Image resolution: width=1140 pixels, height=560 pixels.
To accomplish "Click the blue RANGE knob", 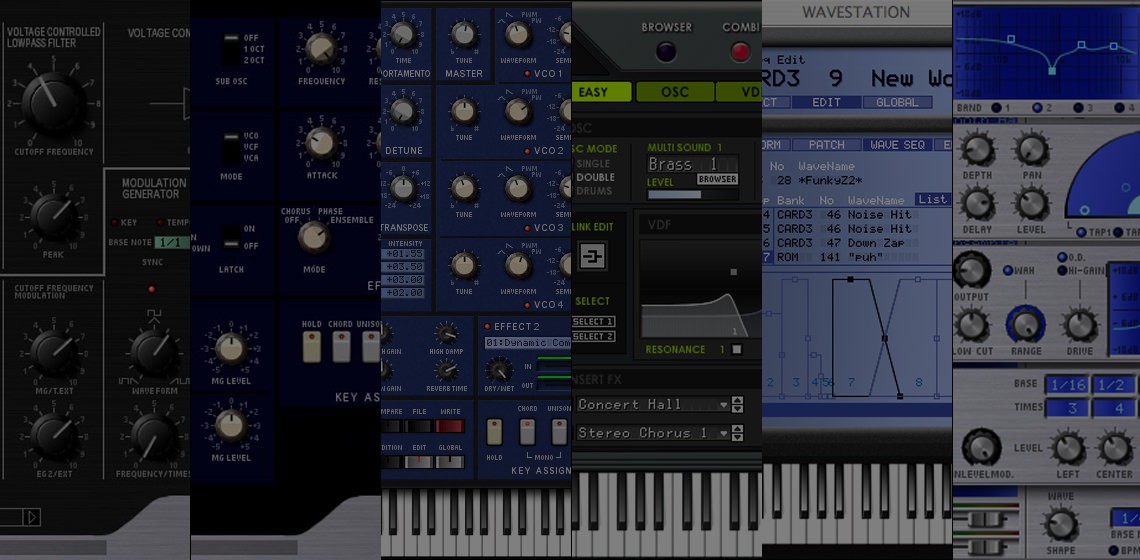I will 1025,324.
